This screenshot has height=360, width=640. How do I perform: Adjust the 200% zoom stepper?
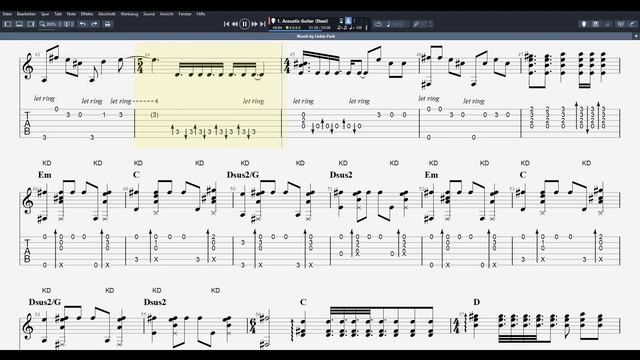click(x=60, y=24)
